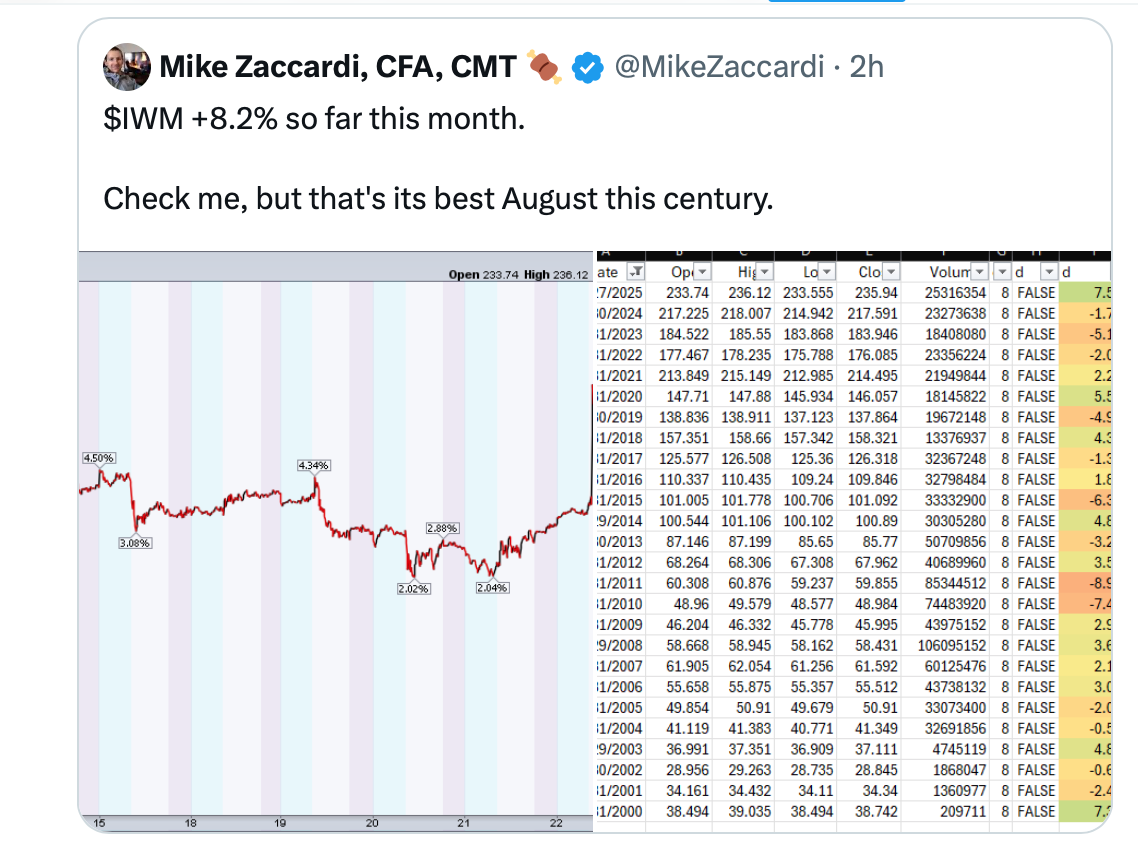Click the $IWM cashtag in the tweet

pos(143,121)
